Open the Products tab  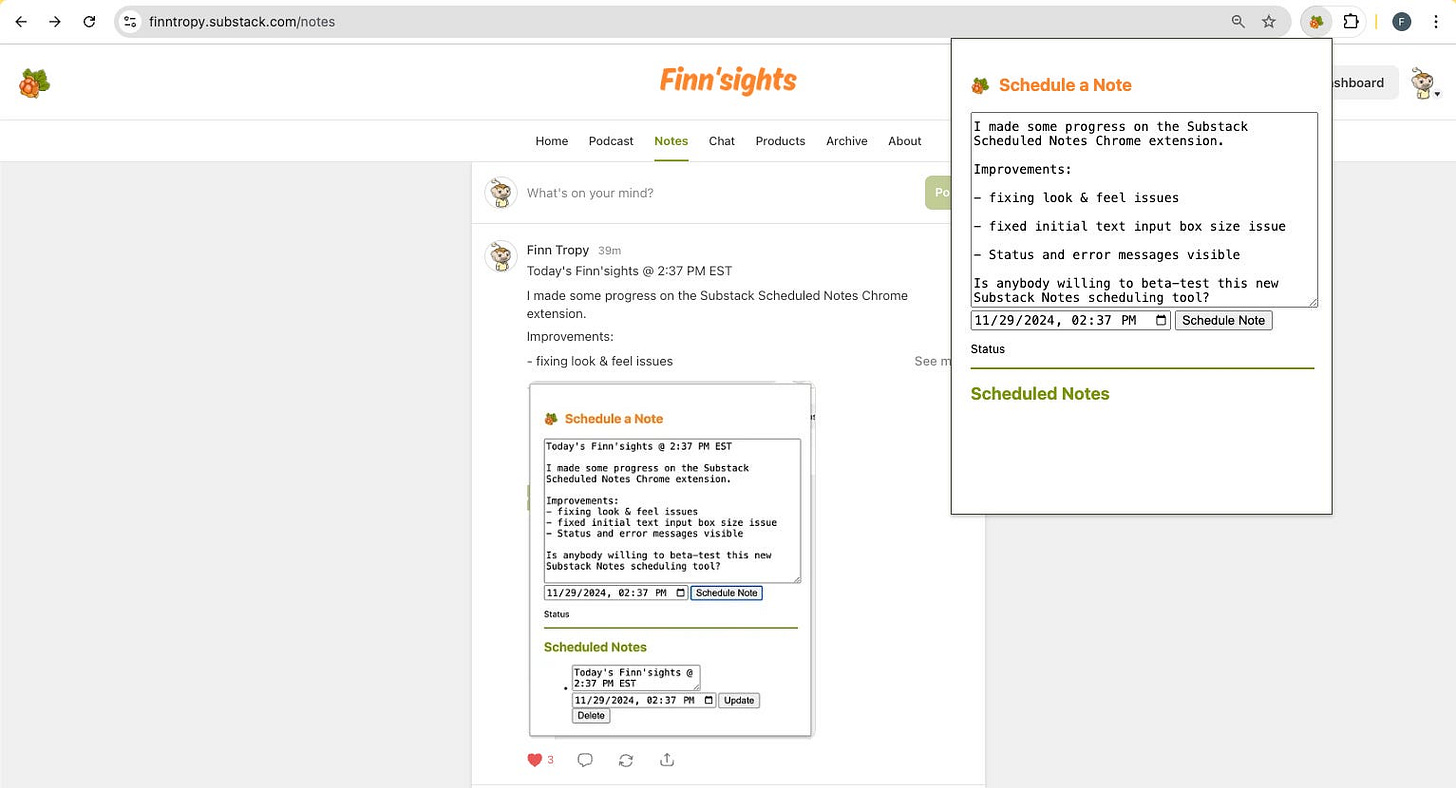pyautogui.click(x=780, y=141)
